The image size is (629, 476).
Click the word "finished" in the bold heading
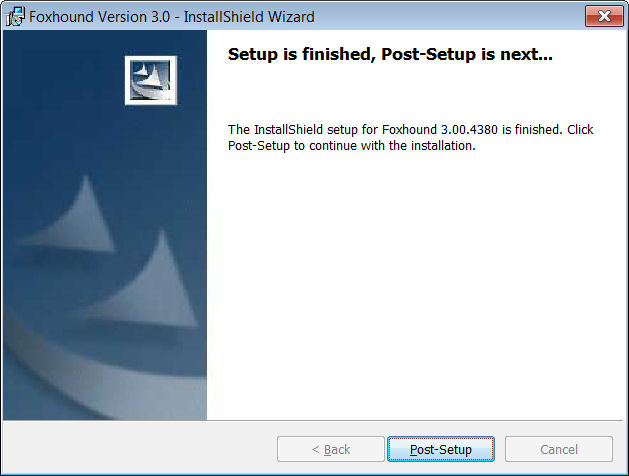coord(338,54)
